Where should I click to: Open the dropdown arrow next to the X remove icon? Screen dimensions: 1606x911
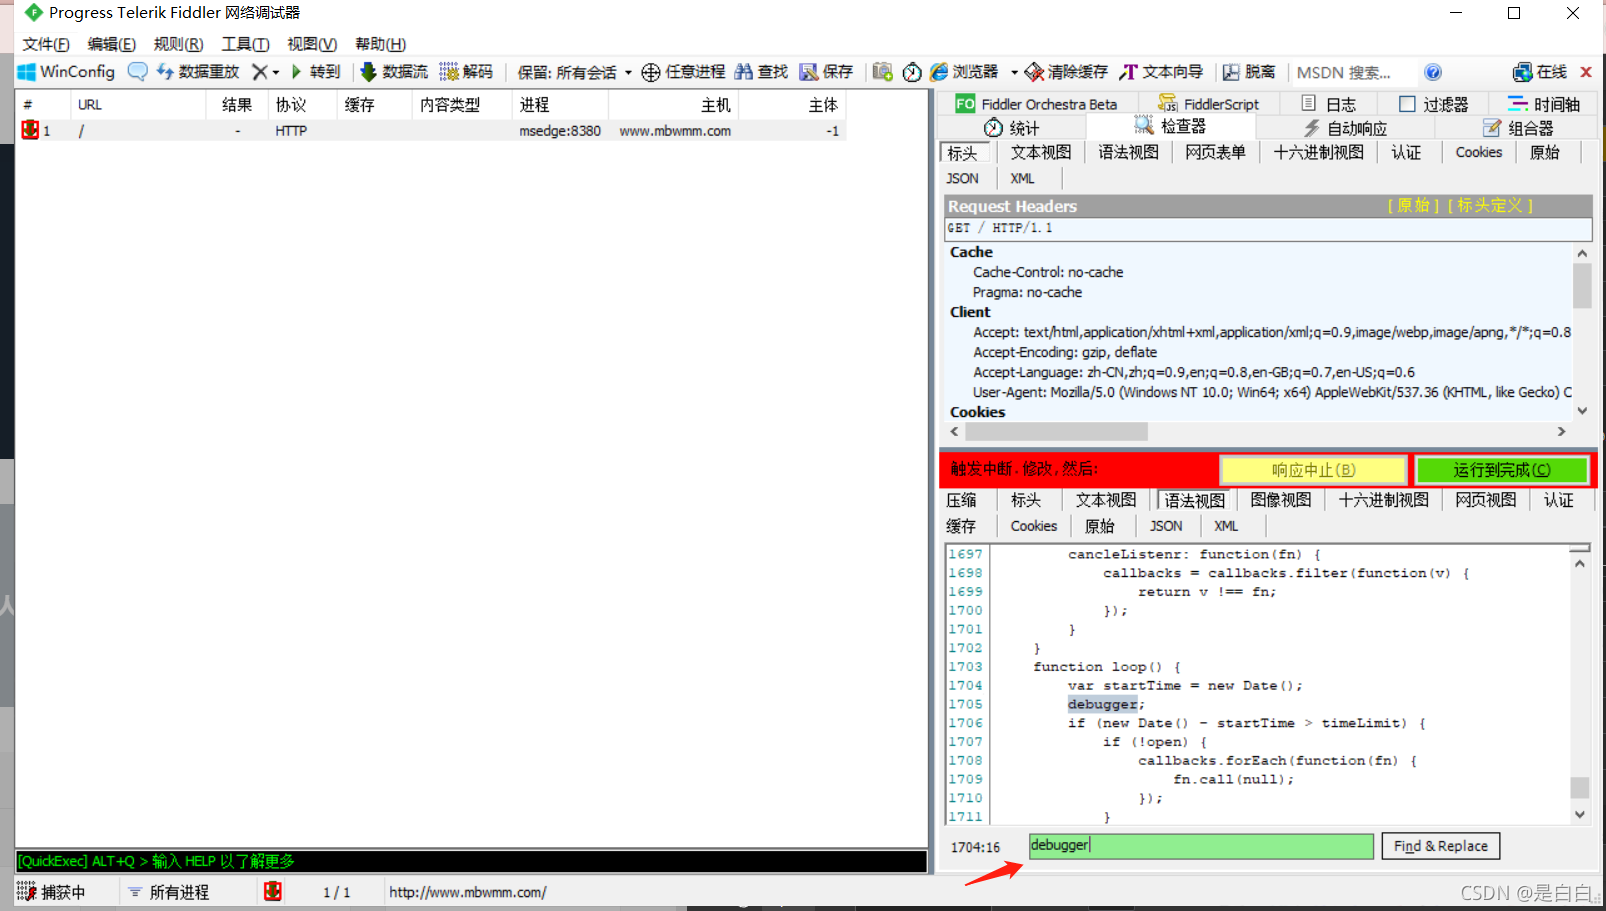(276, 72)
